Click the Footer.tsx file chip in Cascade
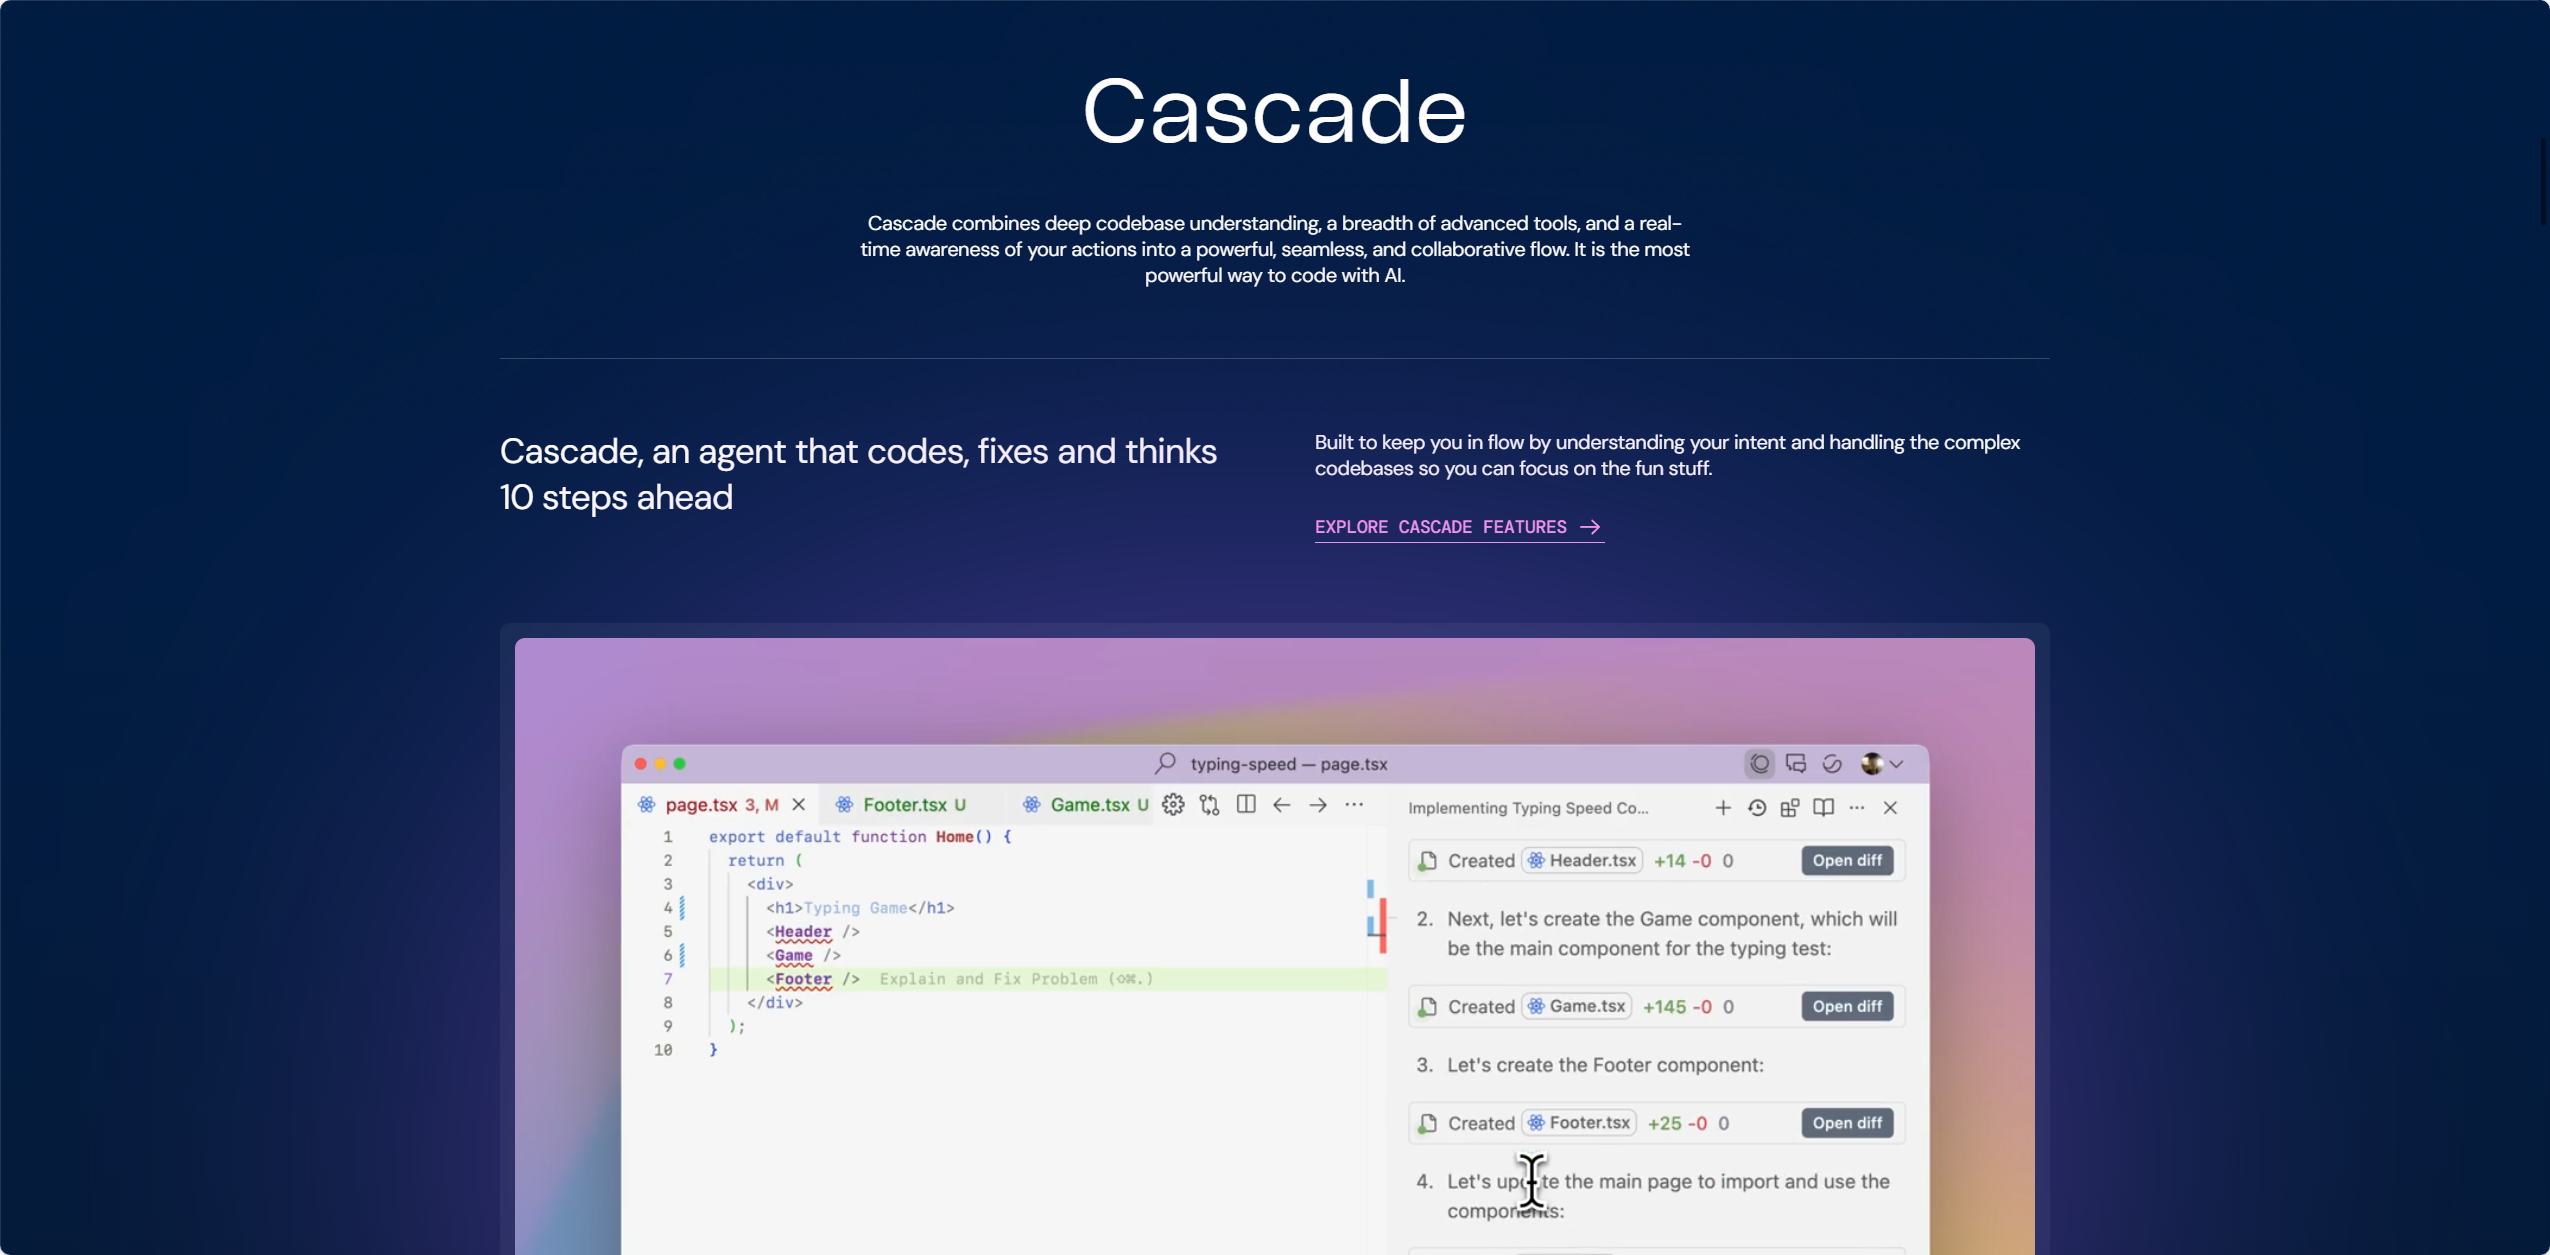This screenshot has width=2550, height=1255. click(1580, 1123)
